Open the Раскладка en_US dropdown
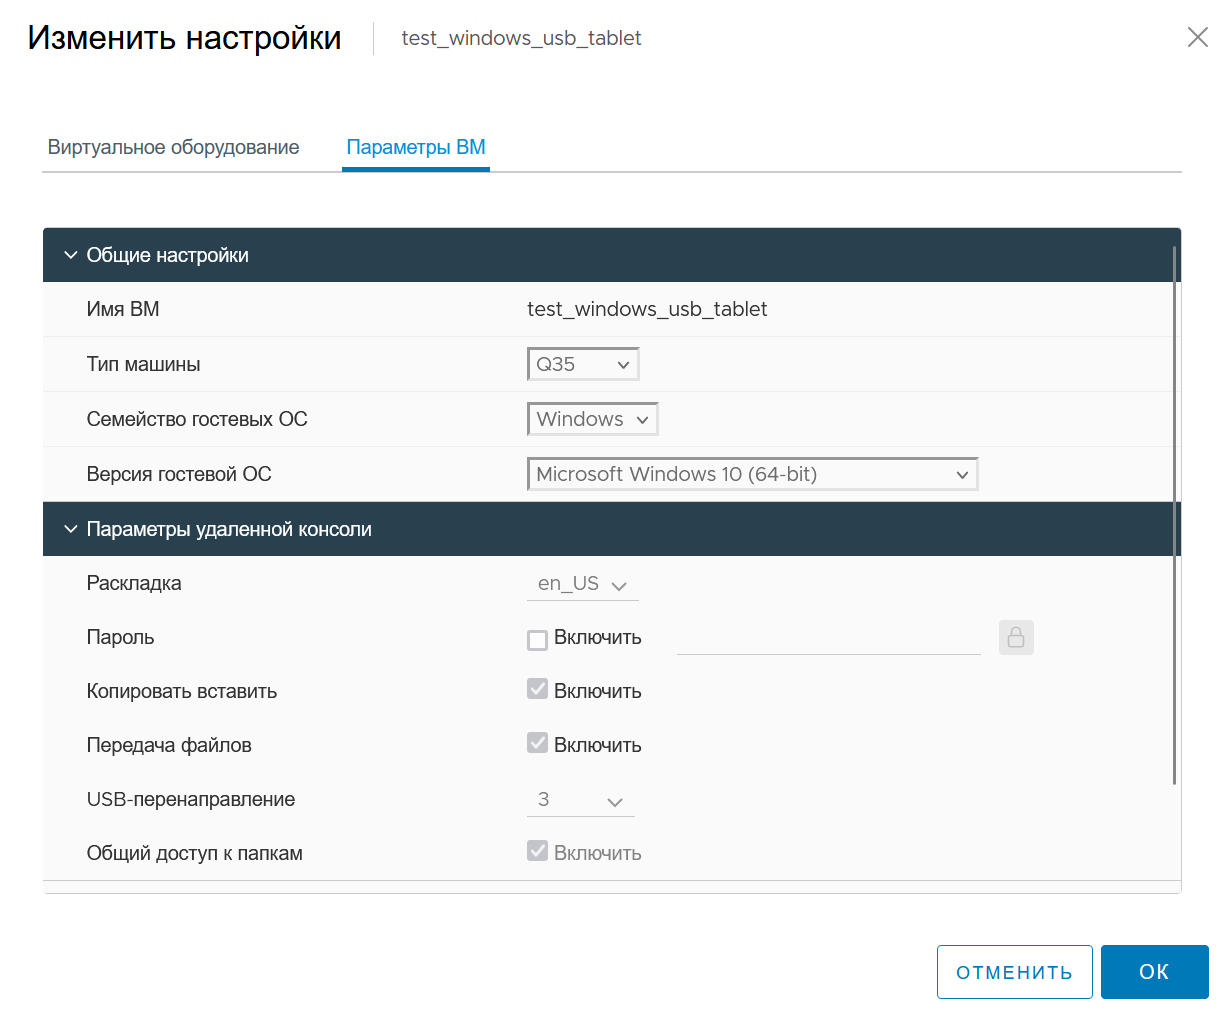This screenshot has width=1231, height=1023. point(583,584)
